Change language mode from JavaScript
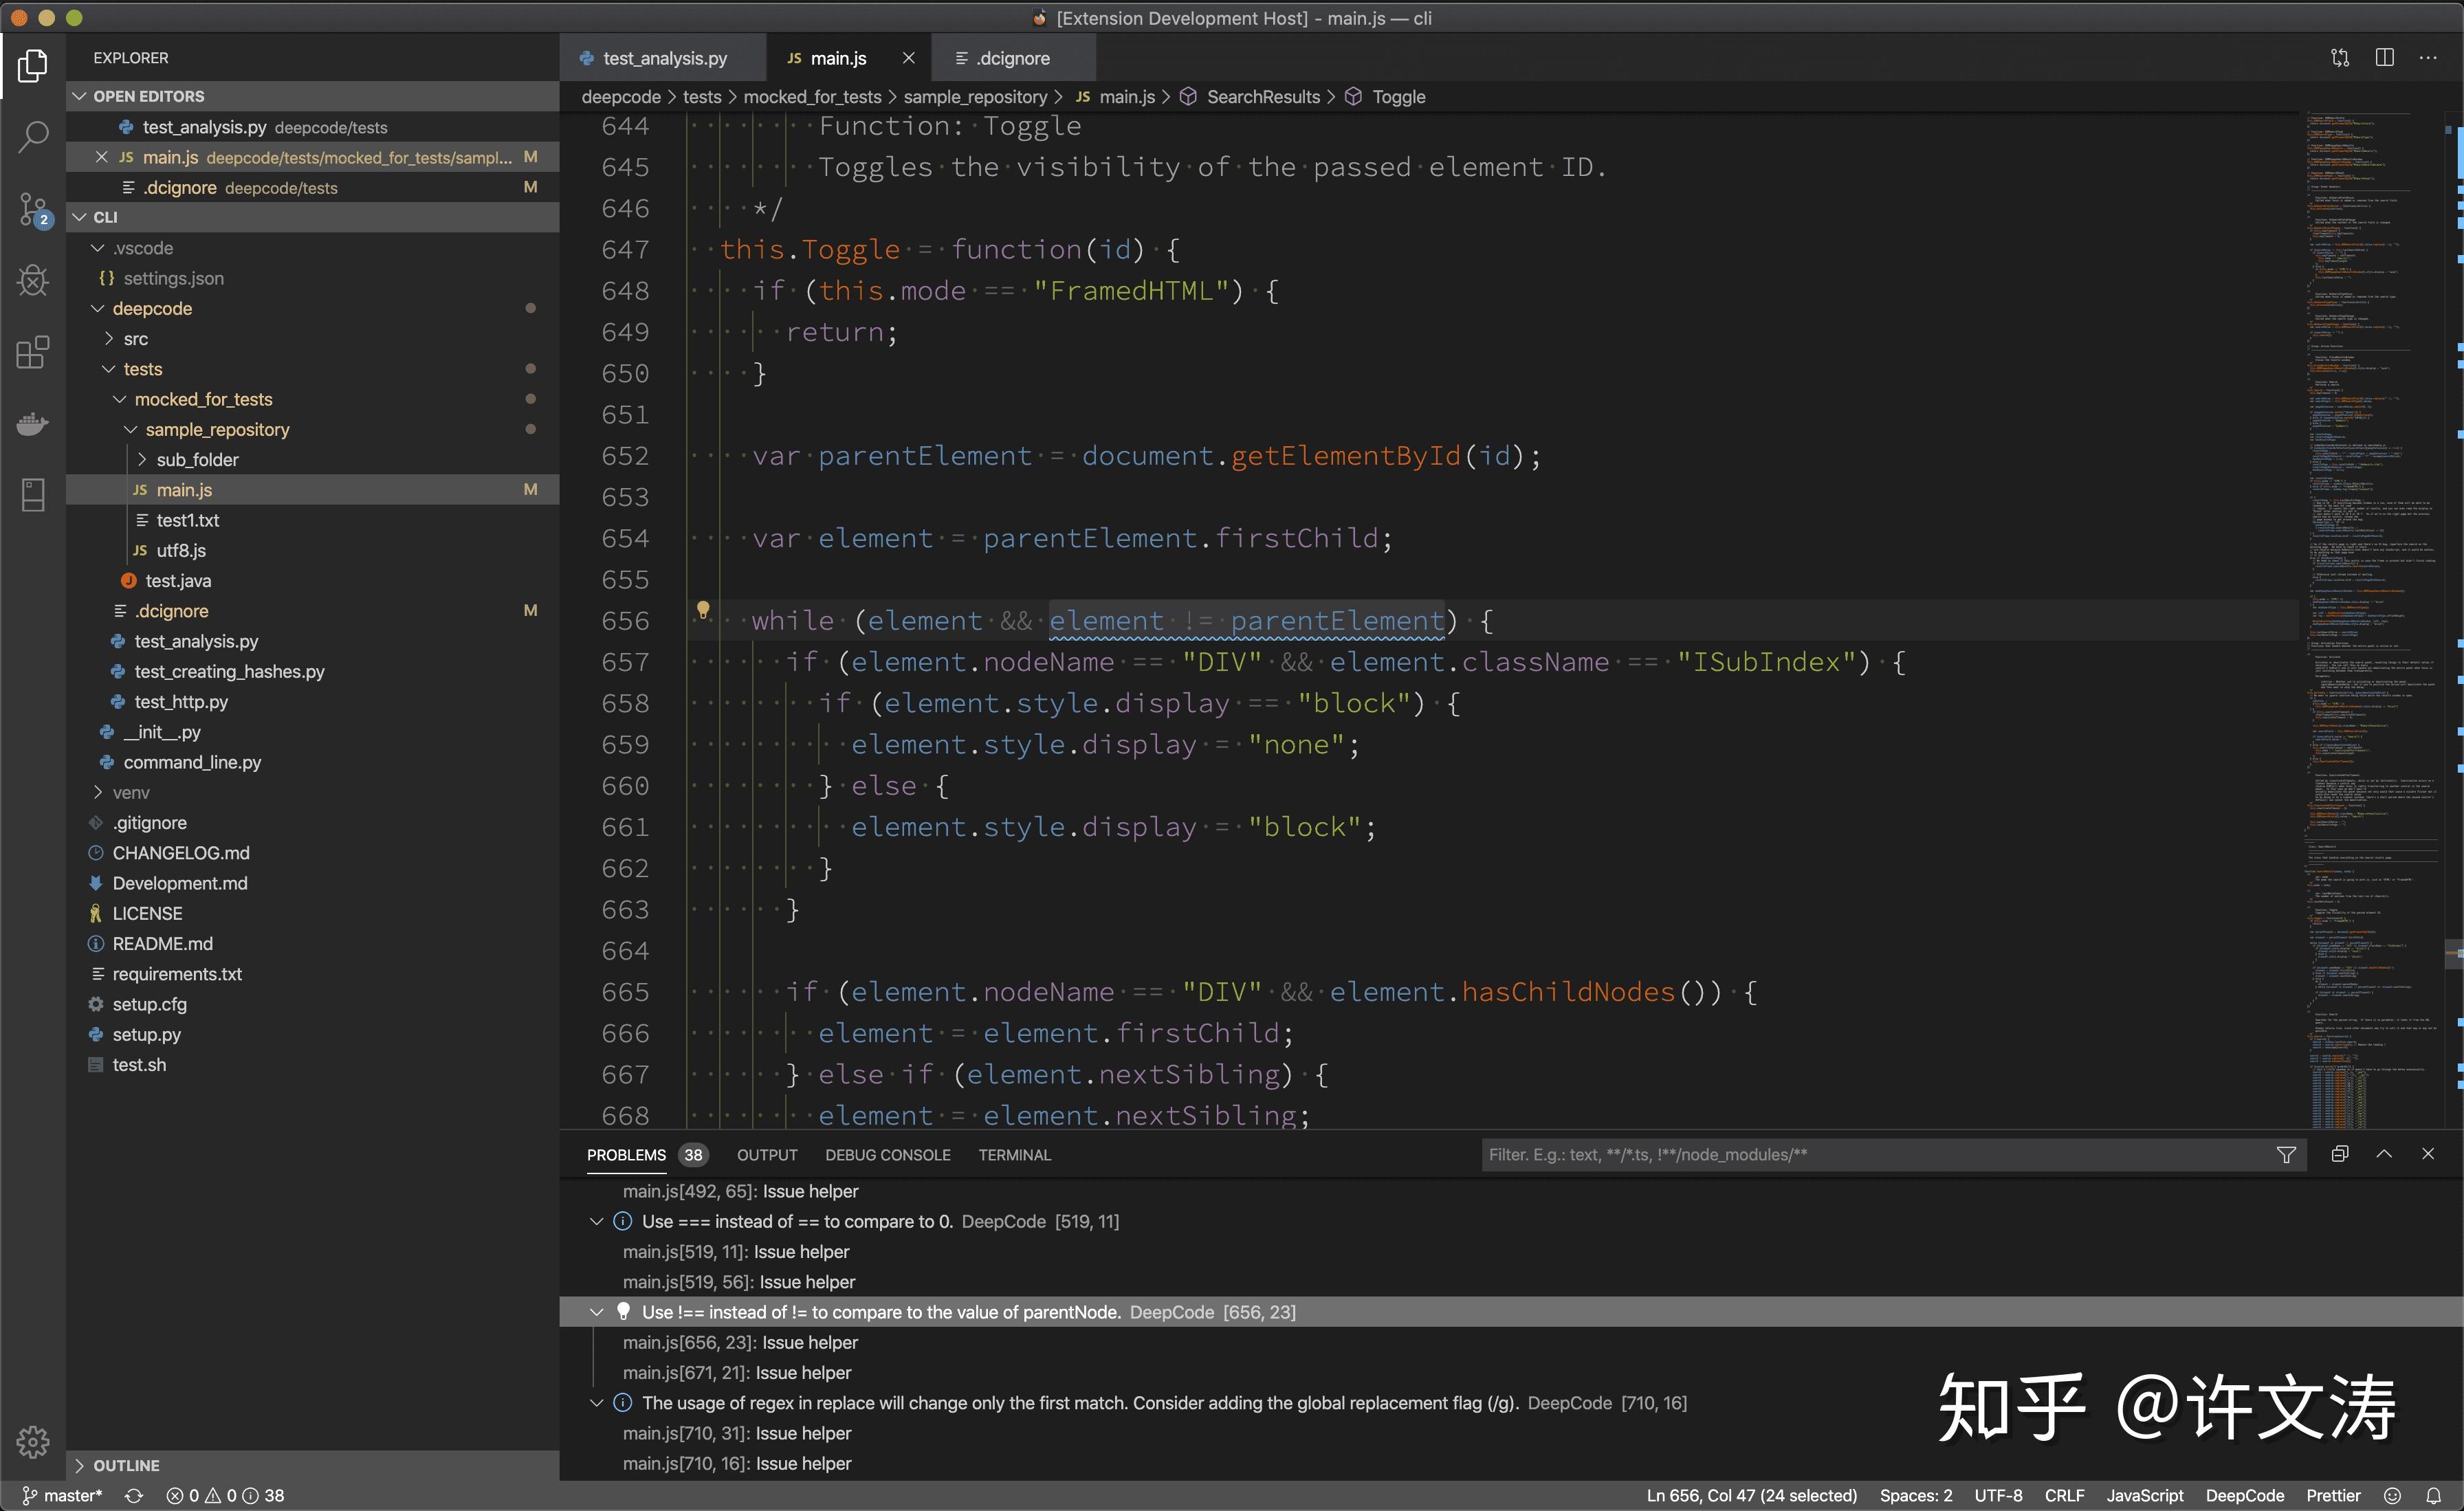Screen dimensions: 2464x1511 tap(2145, 1496)
